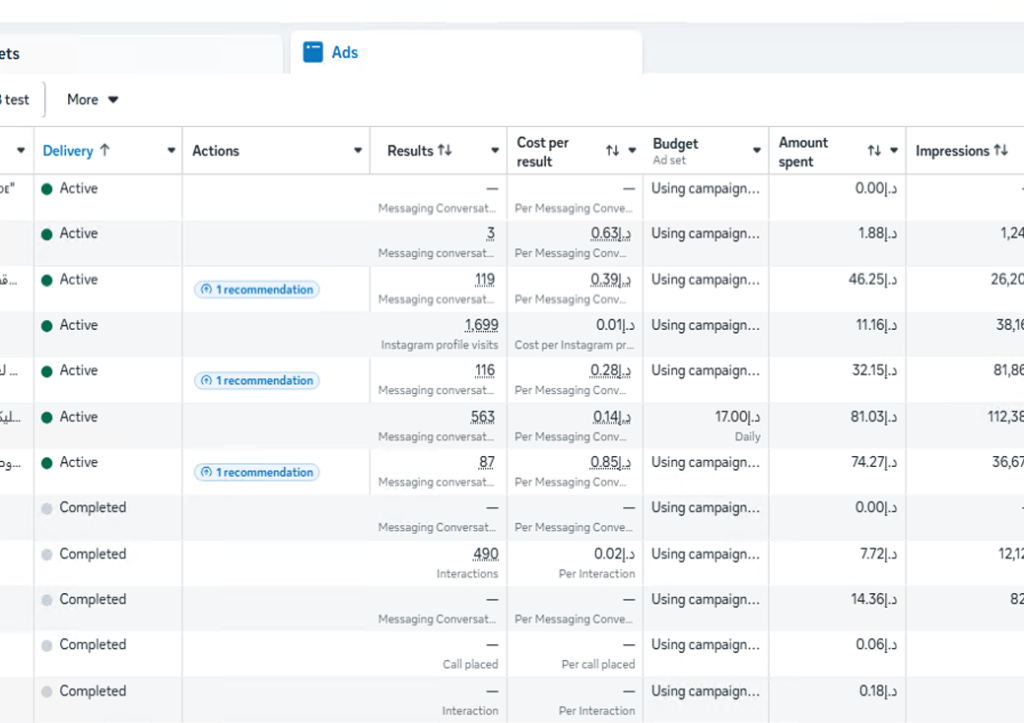
Task: Open the Budget column dropdown arrow
Action: [757, 151]
